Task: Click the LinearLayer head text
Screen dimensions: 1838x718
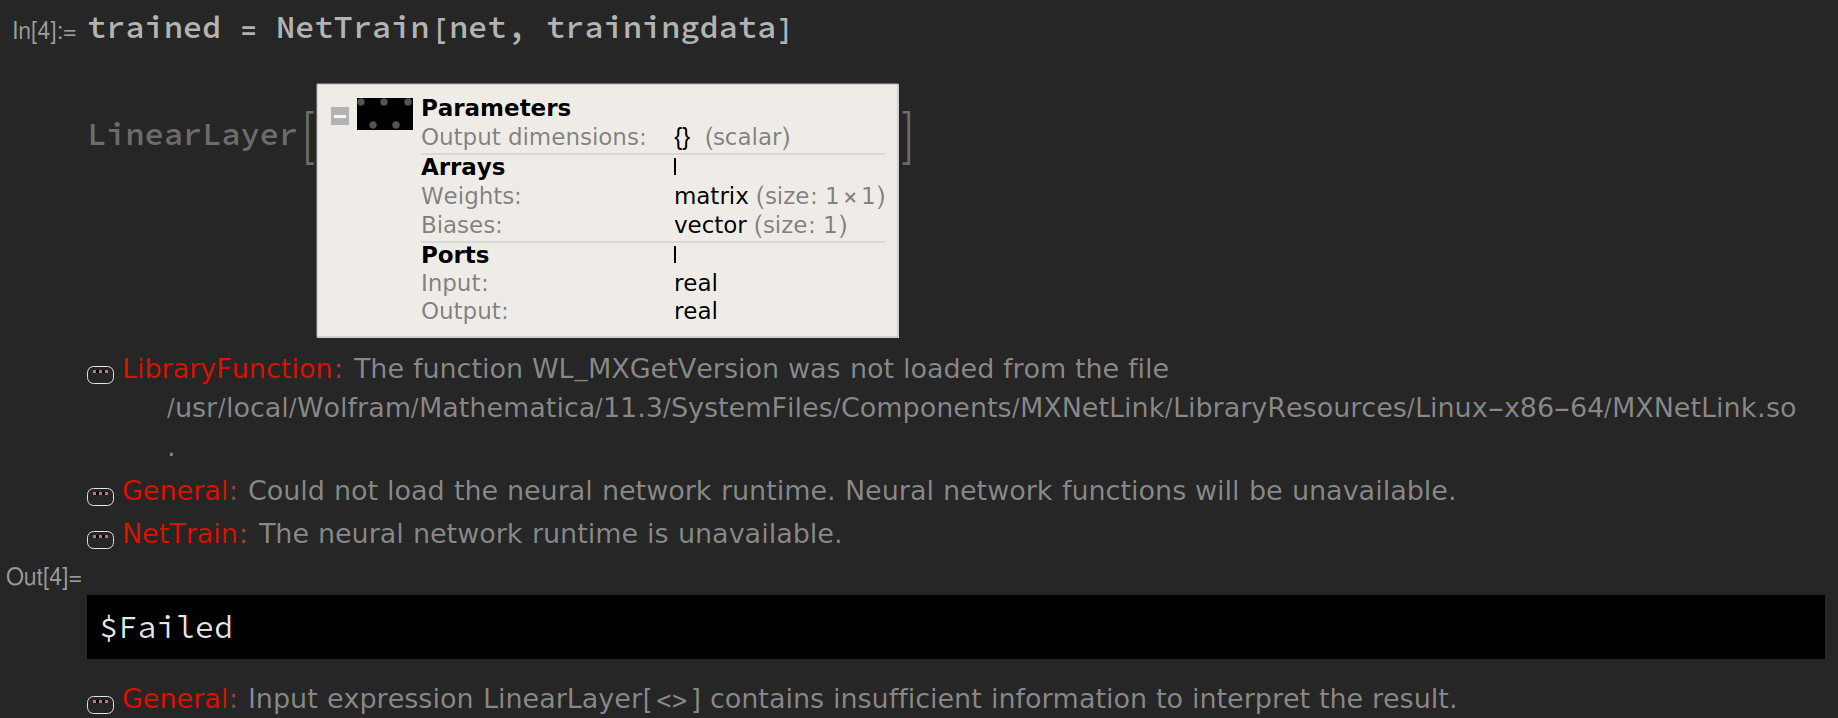Action: pyautogui.click(x=192, y=135)
